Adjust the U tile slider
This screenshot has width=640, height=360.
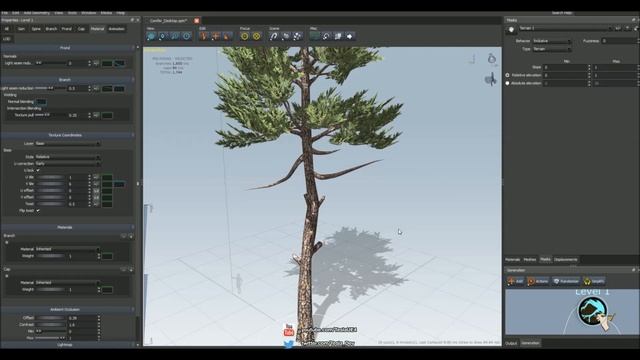click(51, 178)
